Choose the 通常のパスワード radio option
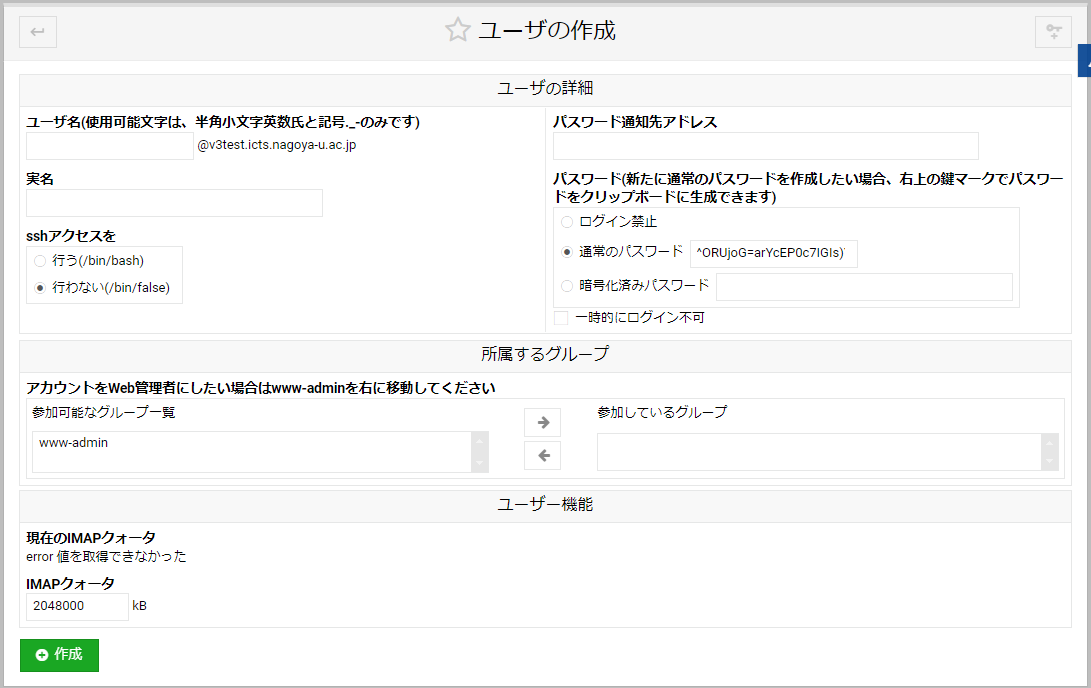Image resolution: width=1091 pixels, height=688 pixels. coord(567,252)
